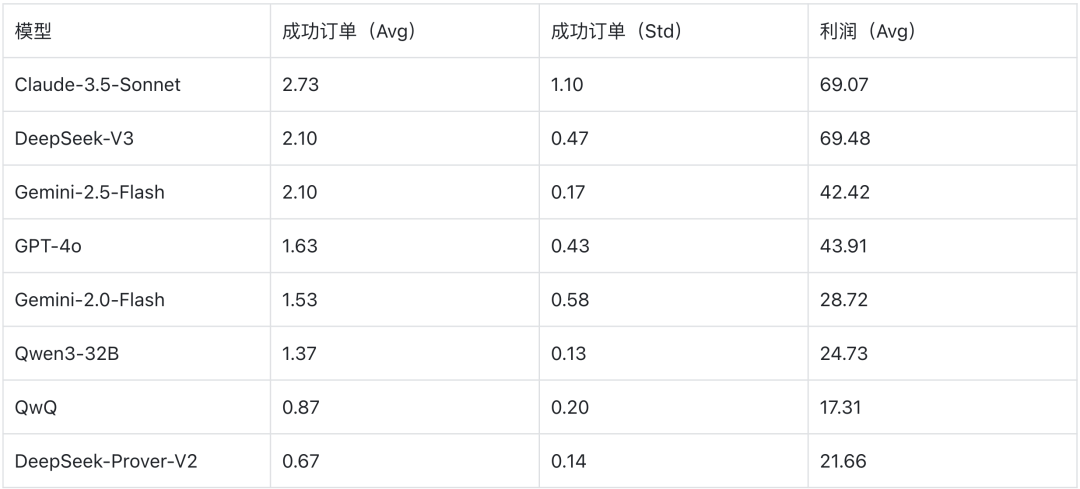Click the 模型 column header
Screen dimensions: 1080x489
[33, 31]
